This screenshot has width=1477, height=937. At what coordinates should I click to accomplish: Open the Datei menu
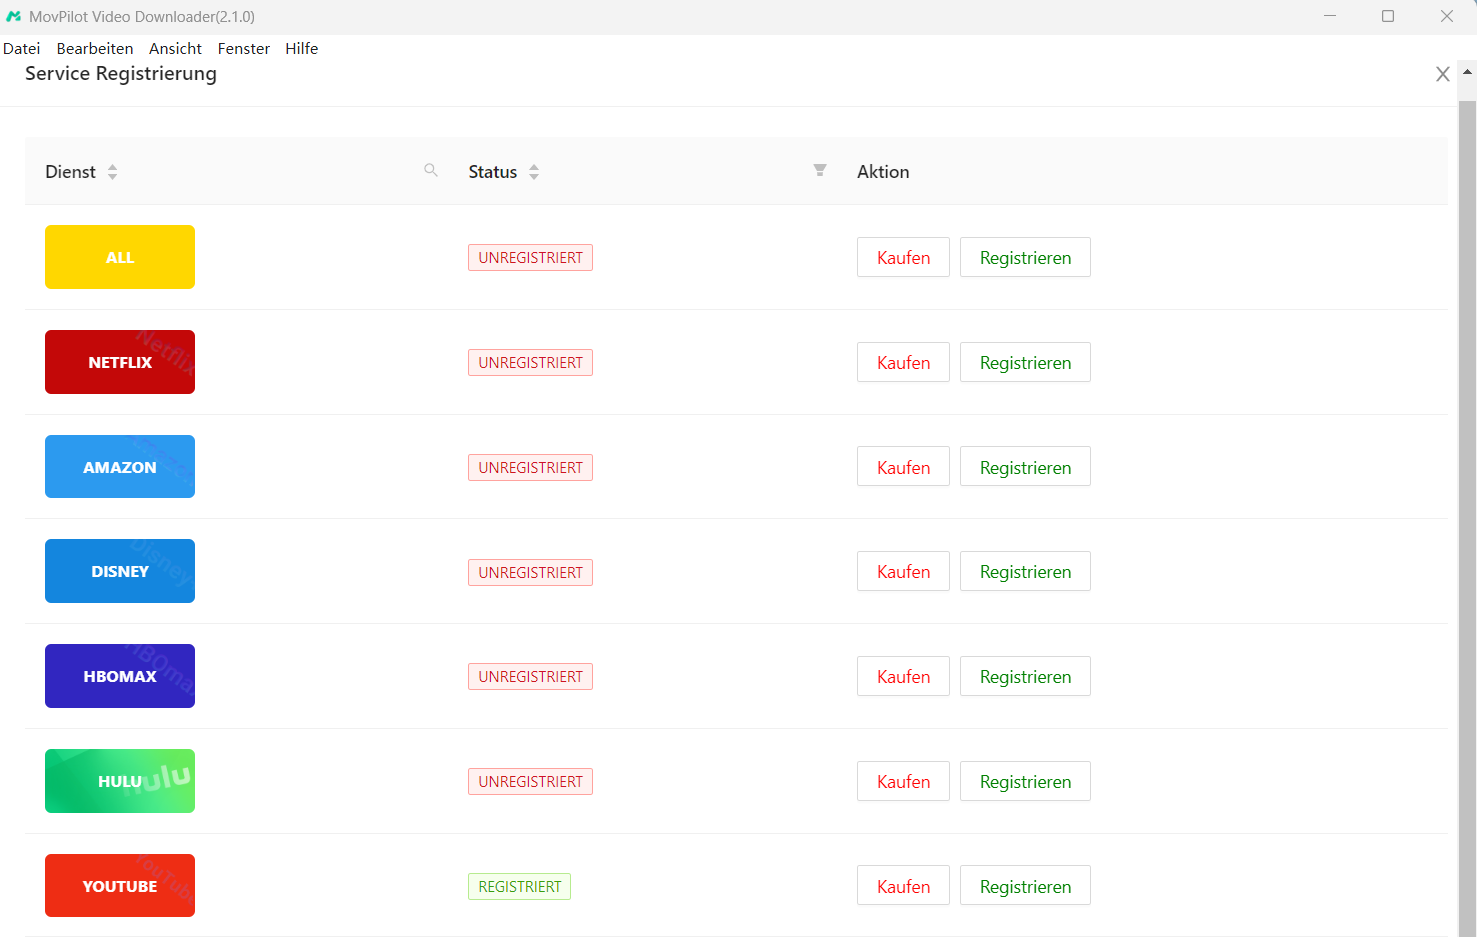(x=22, y=48)
